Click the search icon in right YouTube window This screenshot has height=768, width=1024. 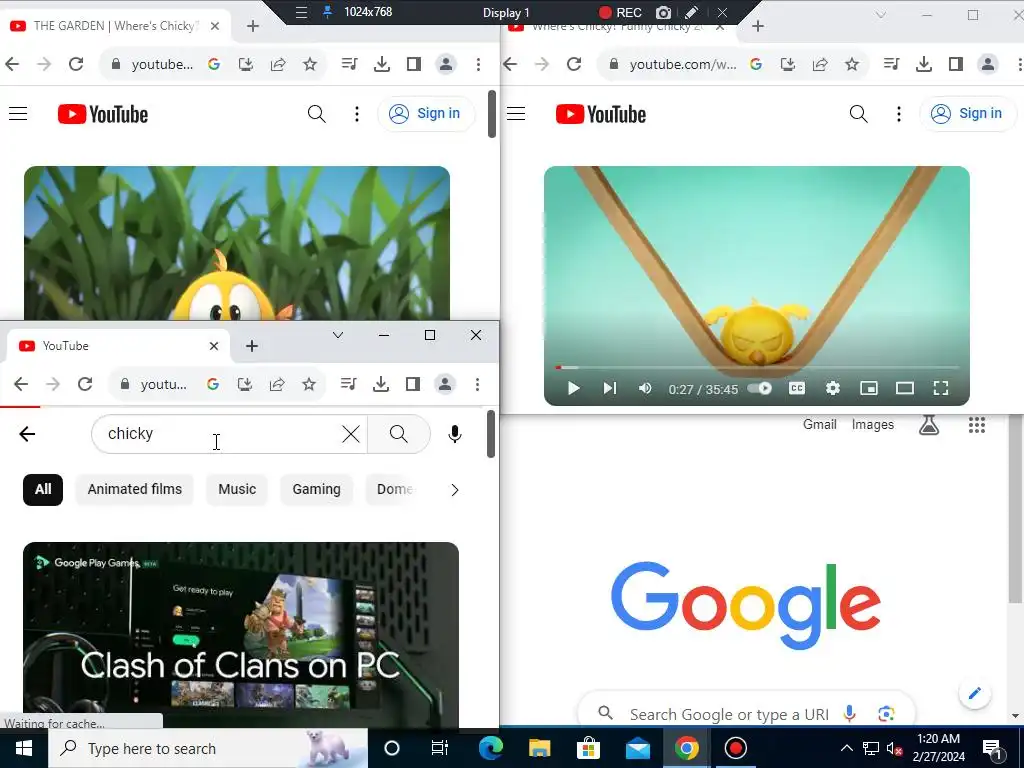click(x=858, y=114)
